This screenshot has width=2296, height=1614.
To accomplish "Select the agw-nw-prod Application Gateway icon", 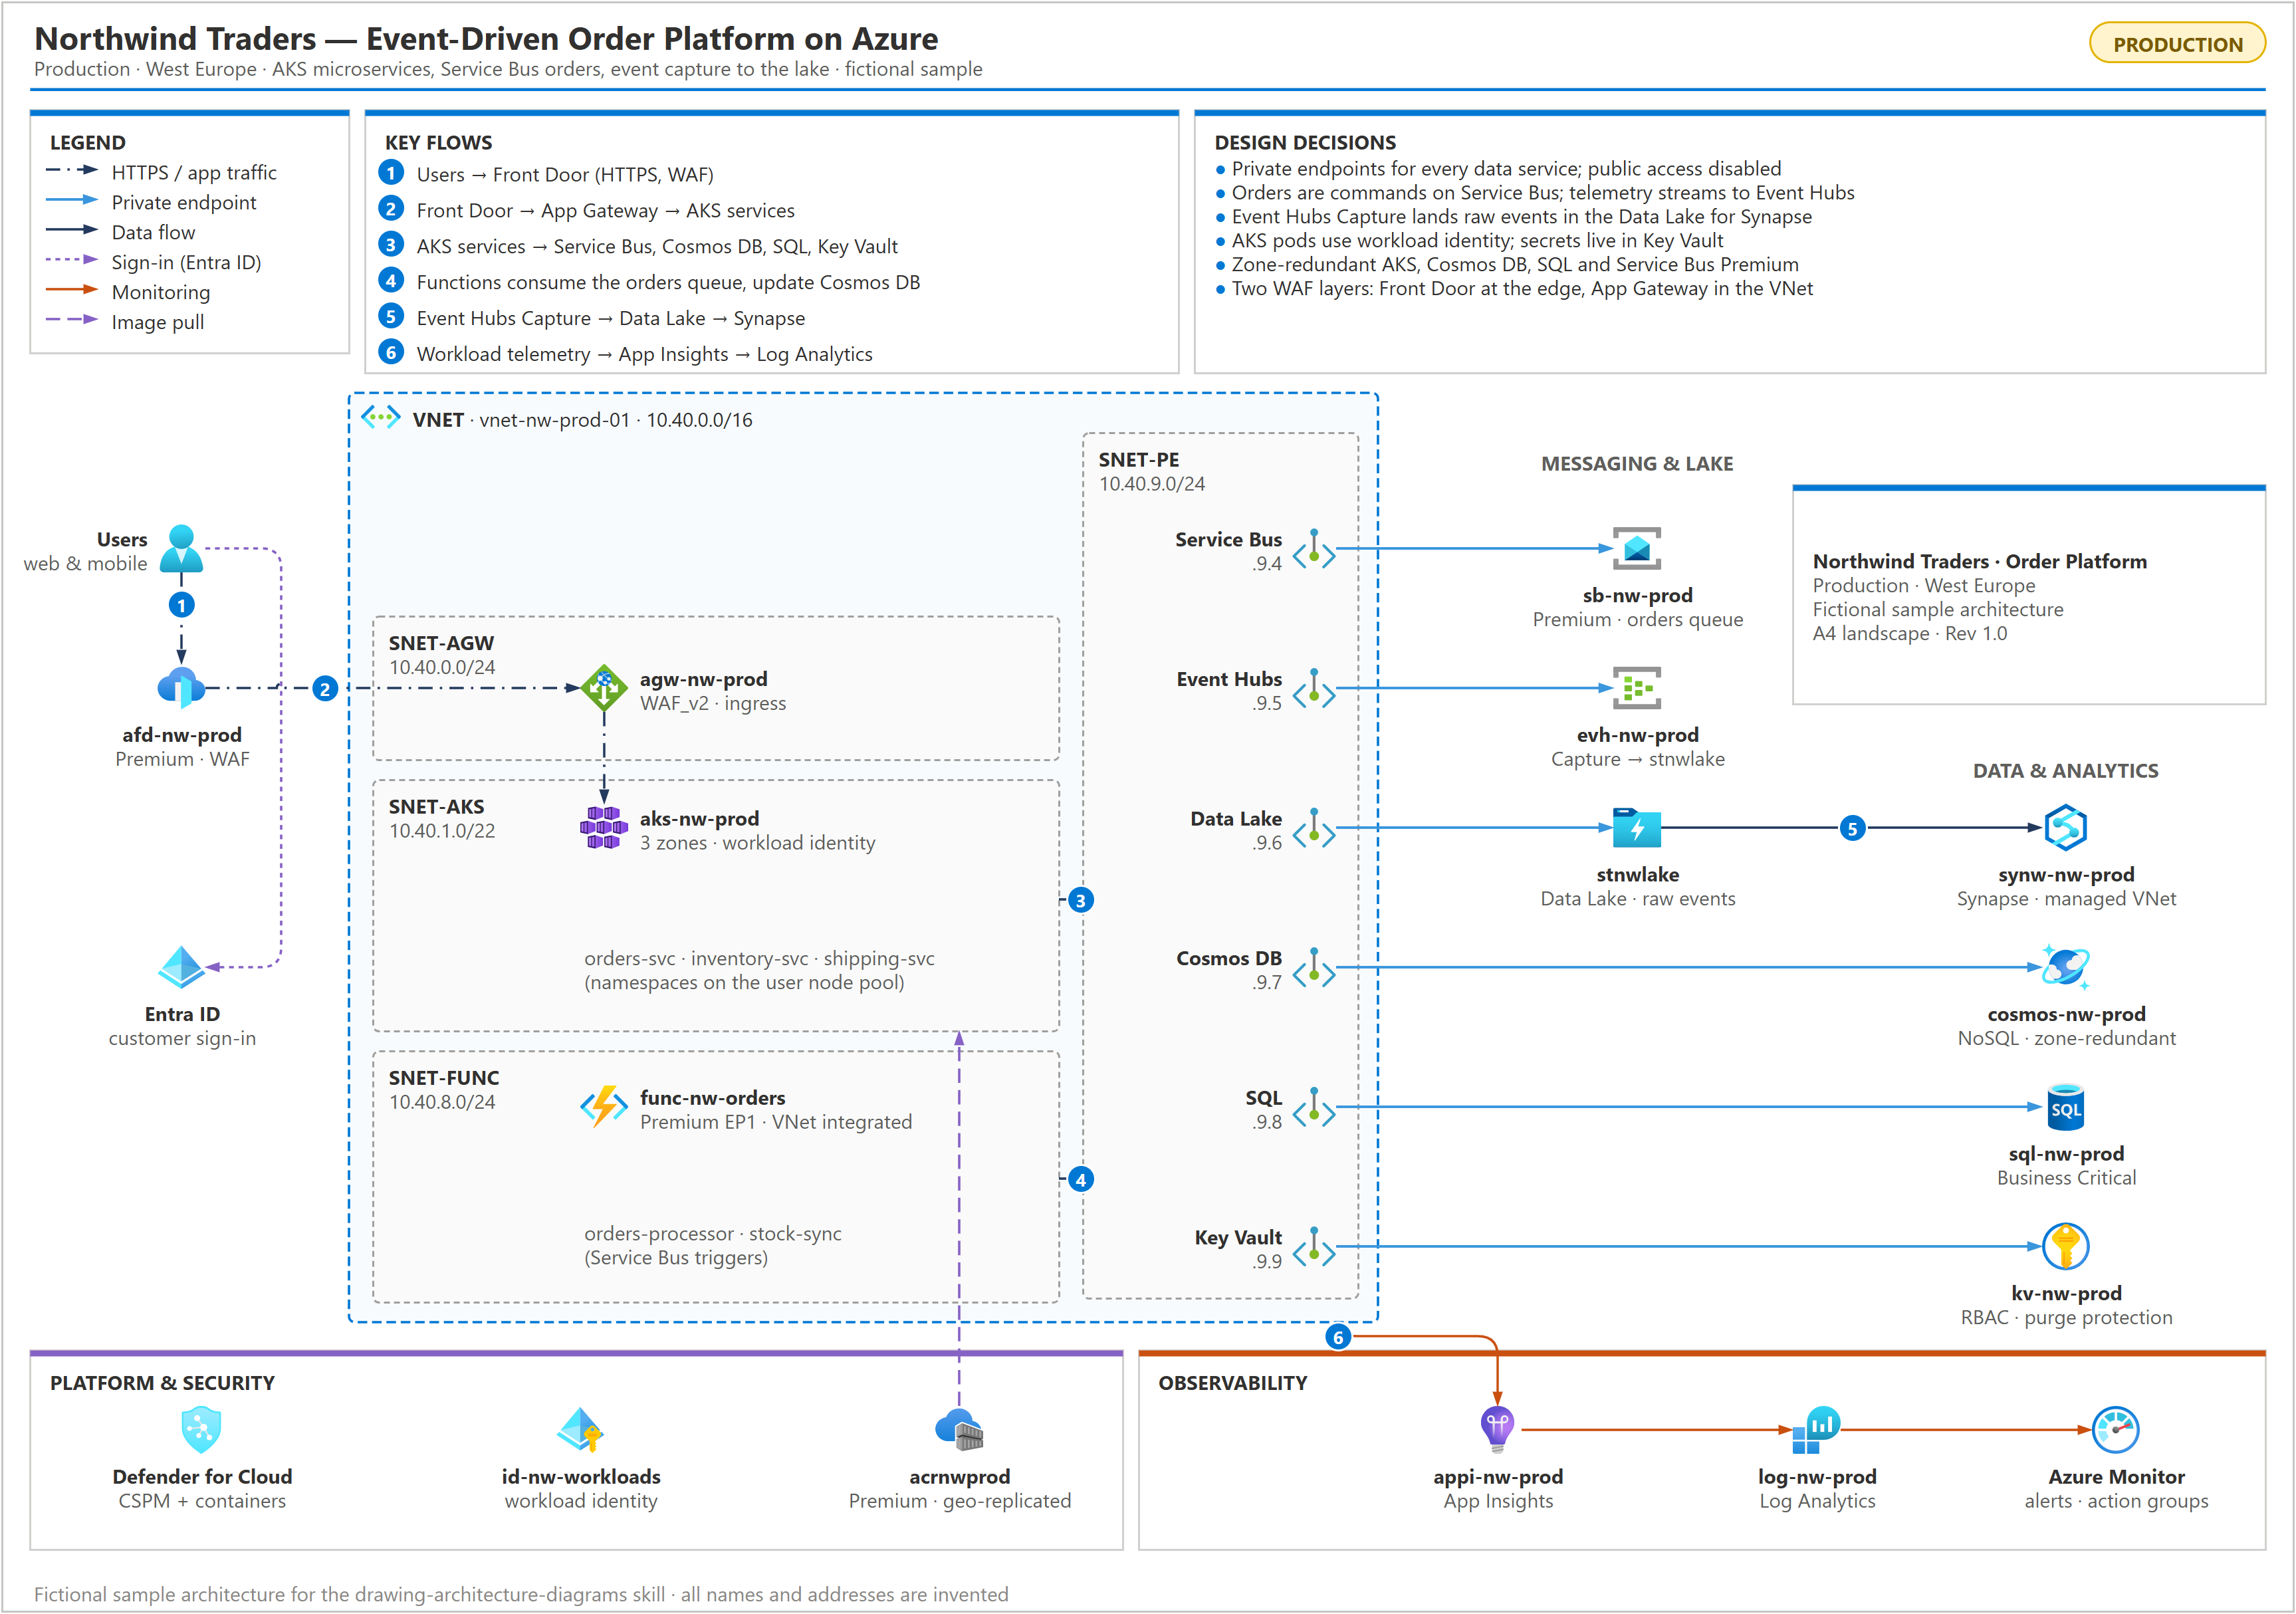I will point(604,688).
